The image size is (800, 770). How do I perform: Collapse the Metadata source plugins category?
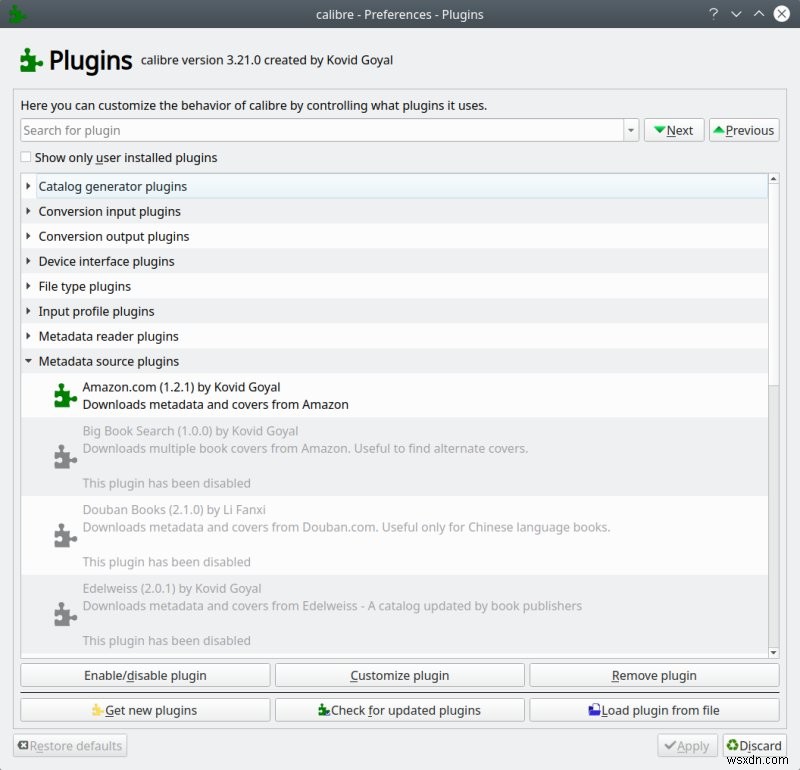28,361
